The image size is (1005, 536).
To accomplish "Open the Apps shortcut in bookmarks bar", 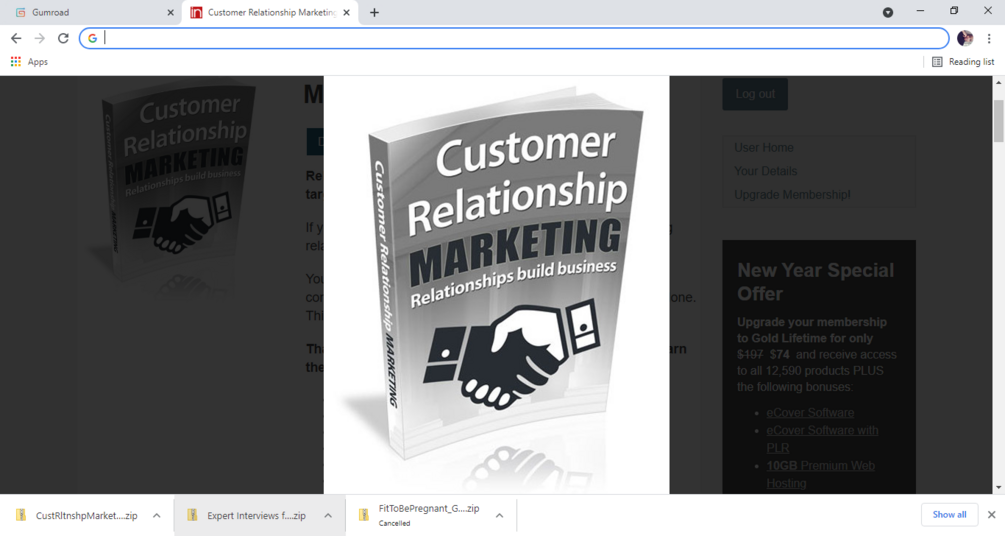I will tap(29, 62).
